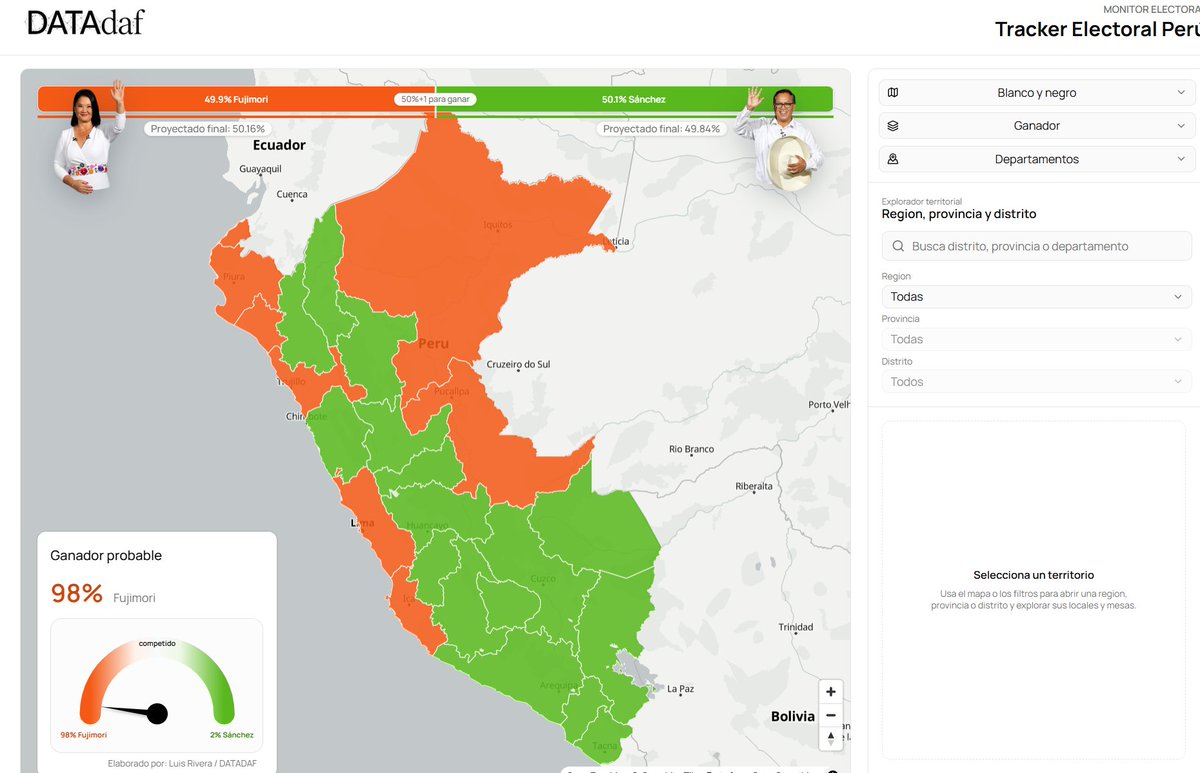Click the search magnifier icon in territory search
Viewport: 1200px width, 773px height.
pos(898,246)
